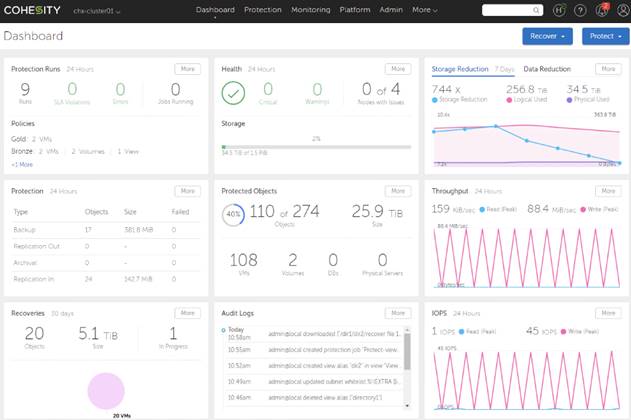Expand the cha-cluster01 cluster selector
This screenshot has height=420, width=631.
(97, 11)
